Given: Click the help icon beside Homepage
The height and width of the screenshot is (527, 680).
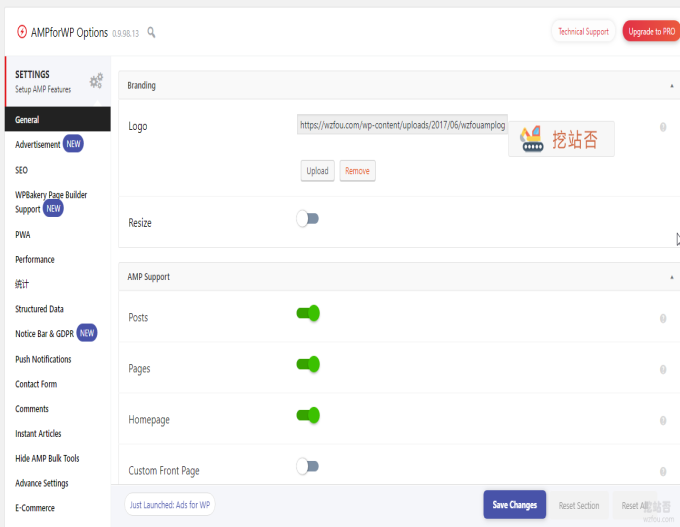Looking at the screenshot, I should 663,420.
